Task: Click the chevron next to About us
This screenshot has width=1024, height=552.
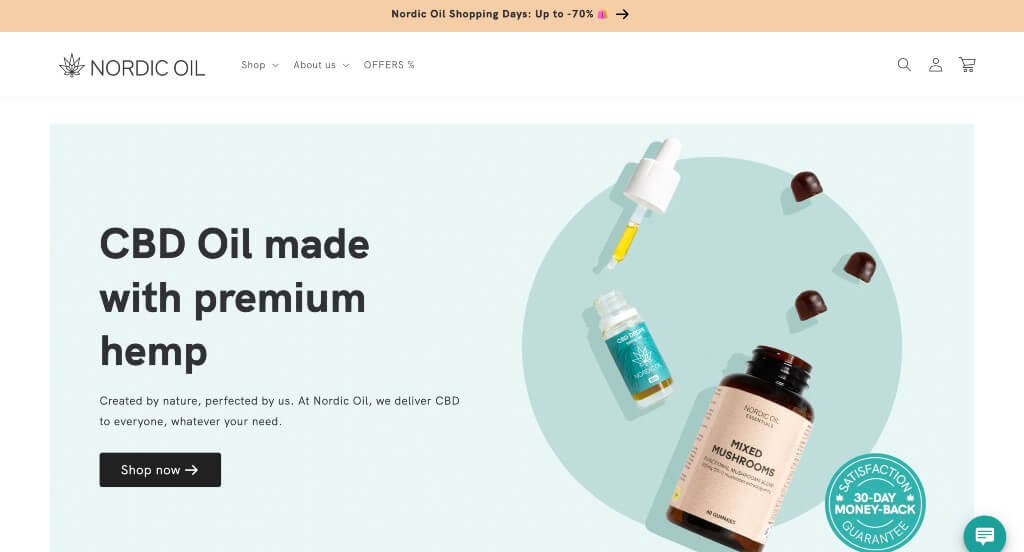Action: (346, 65)
